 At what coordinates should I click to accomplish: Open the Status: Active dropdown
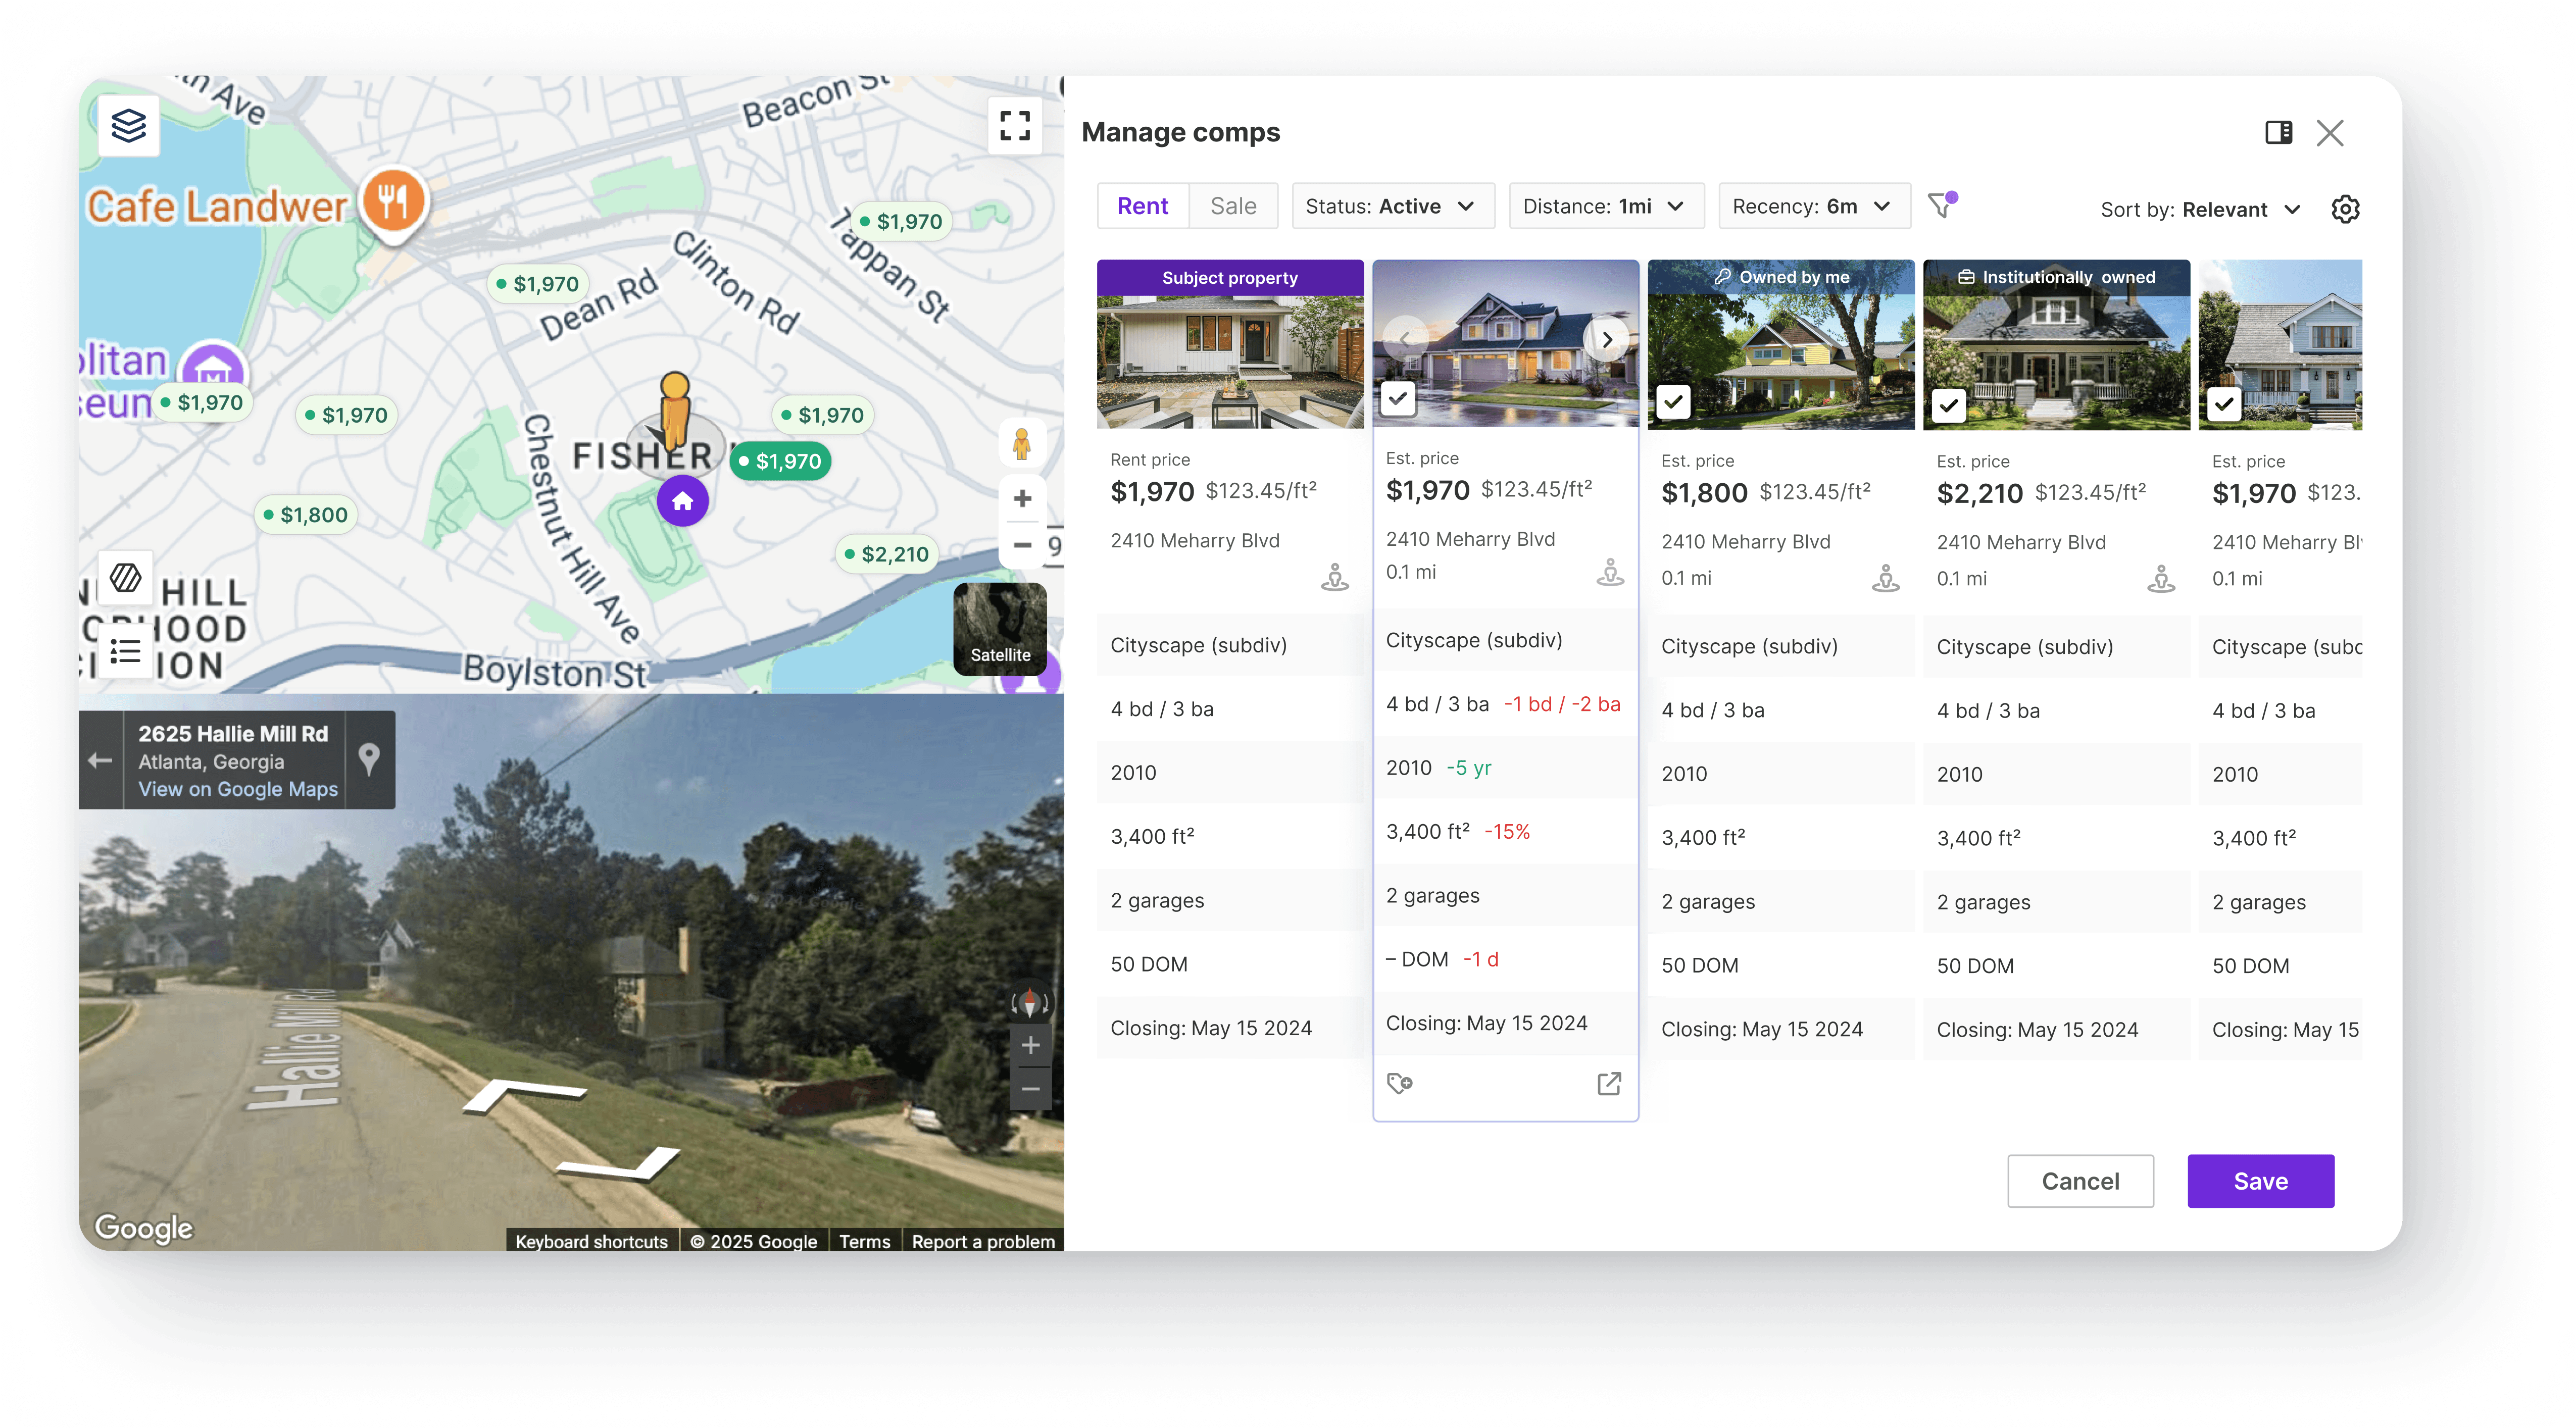click(x=1392, y=206)
